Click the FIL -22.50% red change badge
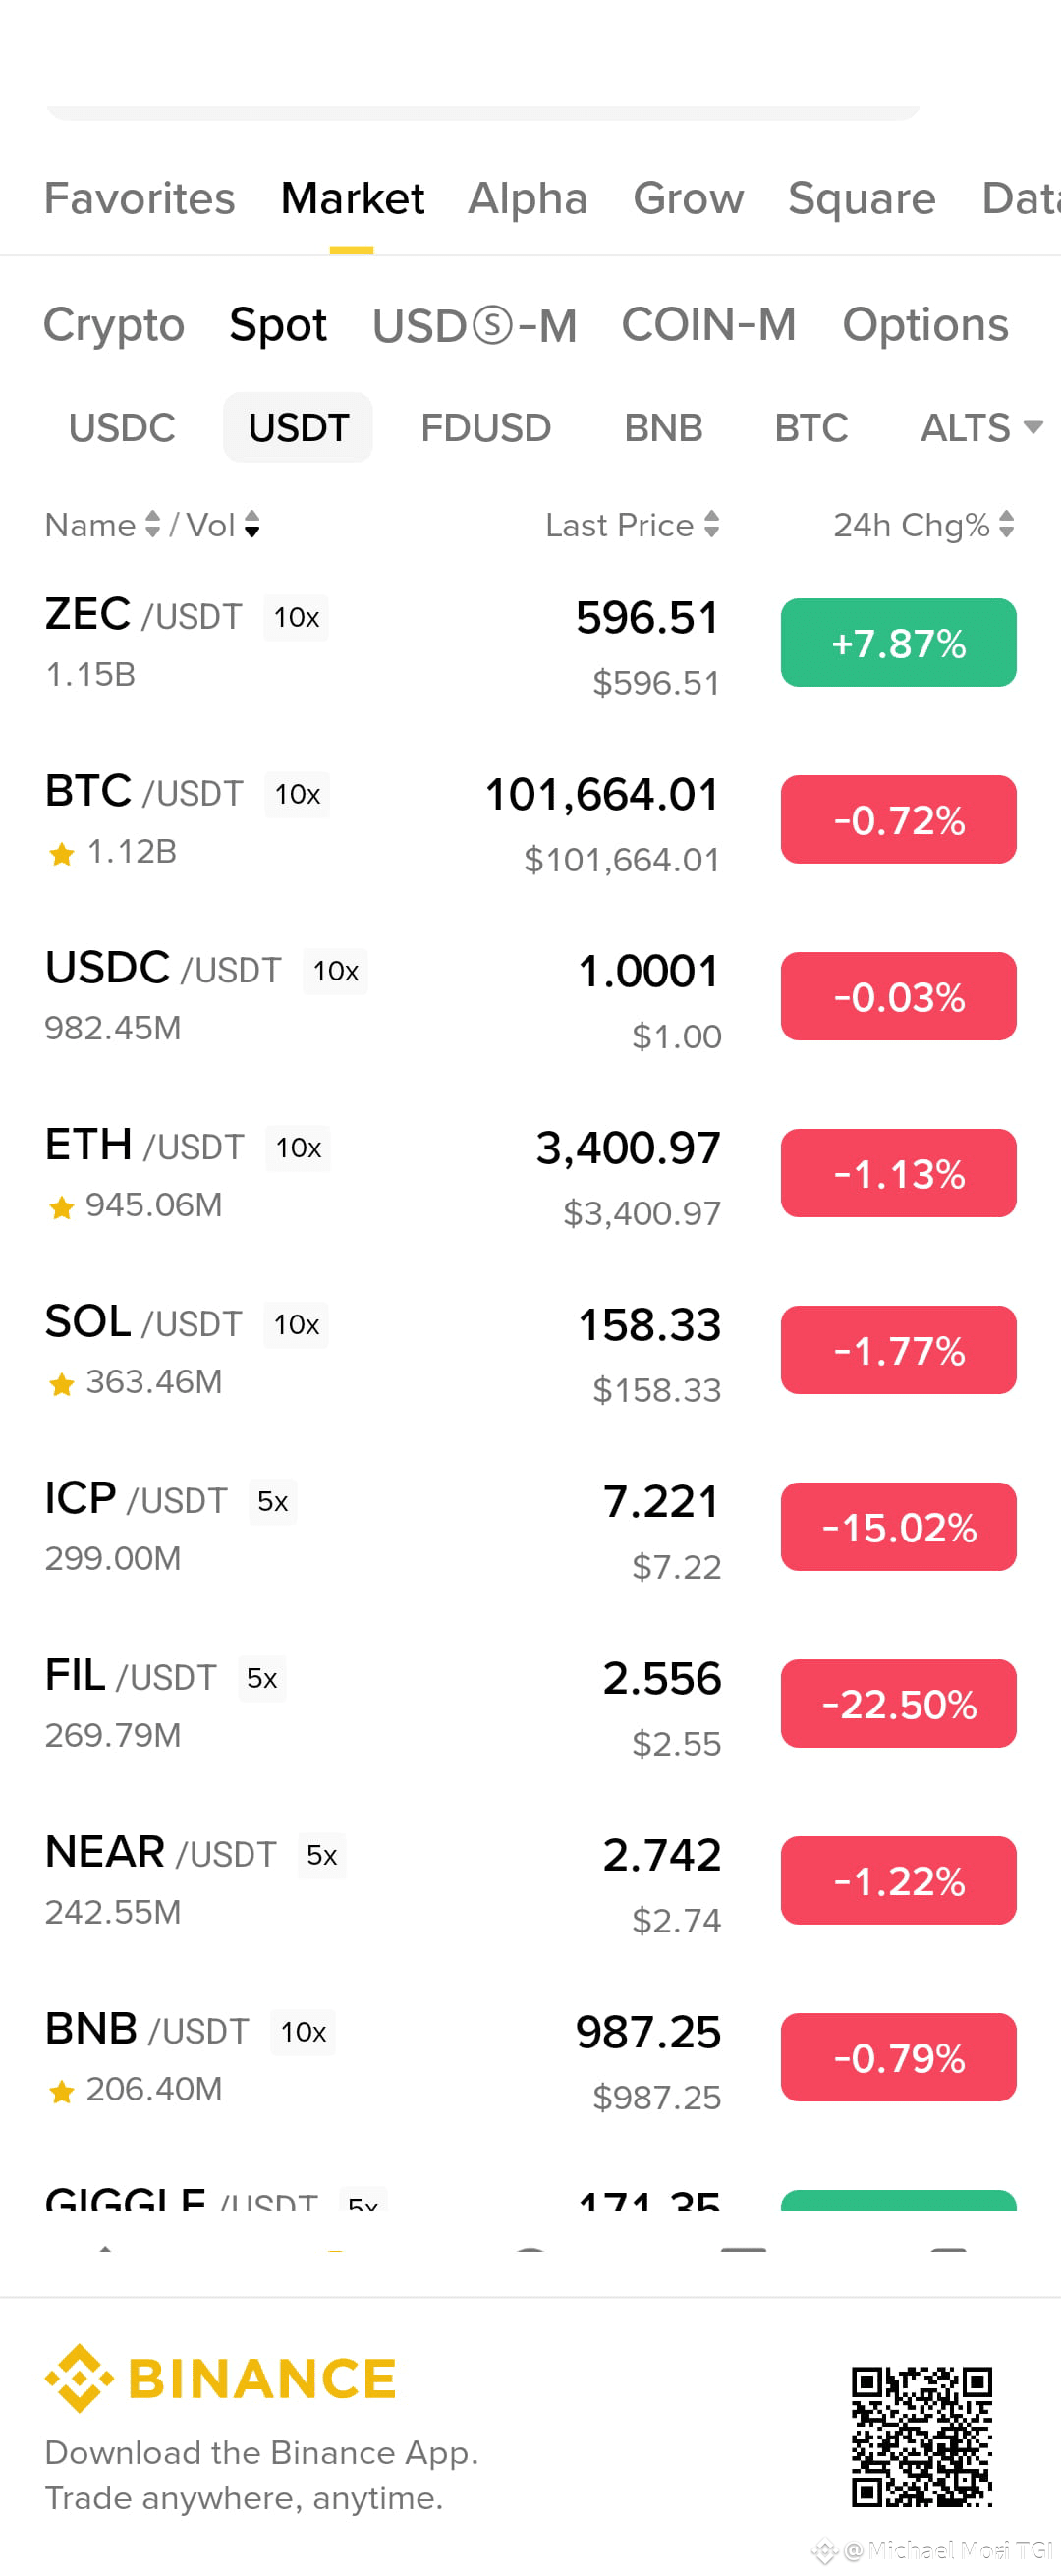Viewport: 1061px width, 2576px height. click(898, 1703)
